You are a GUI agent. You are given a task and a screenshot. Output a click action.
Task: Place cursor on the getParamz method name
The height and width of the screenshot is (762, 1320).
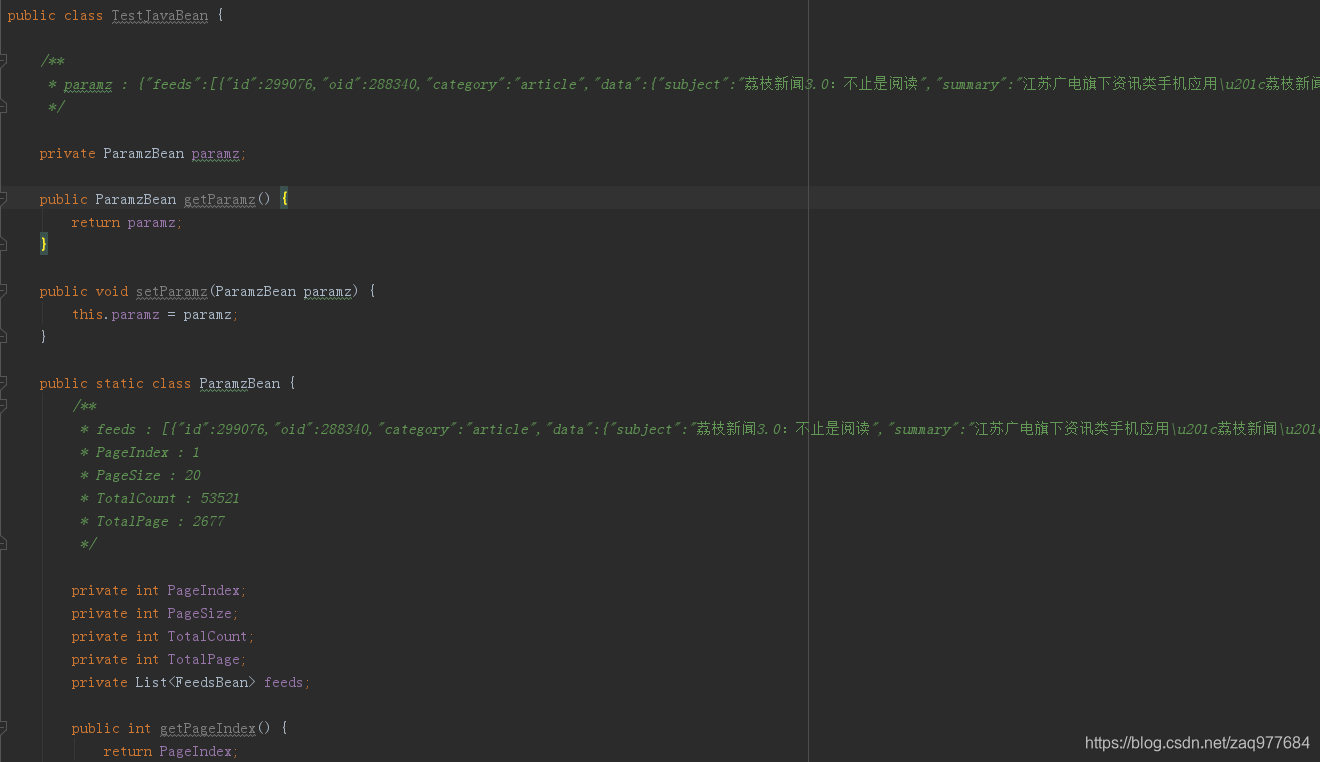pos(218,199)
